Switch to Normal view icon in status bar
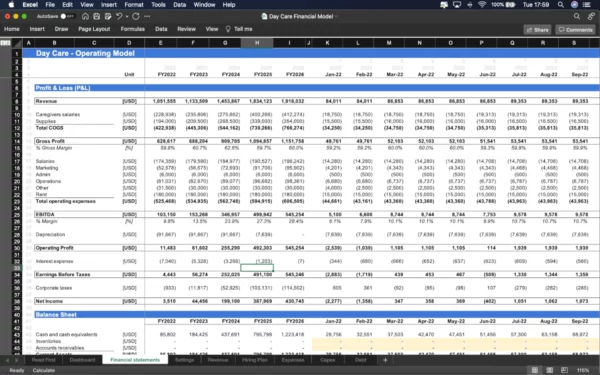 (535, 370)
